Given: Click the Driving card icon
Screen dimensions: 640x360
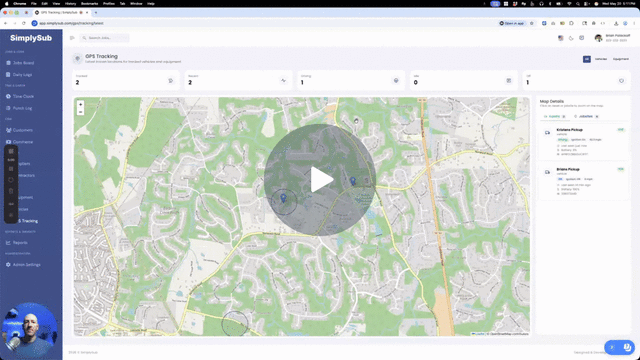Looking at the screenshot, I should coord(396,81).
